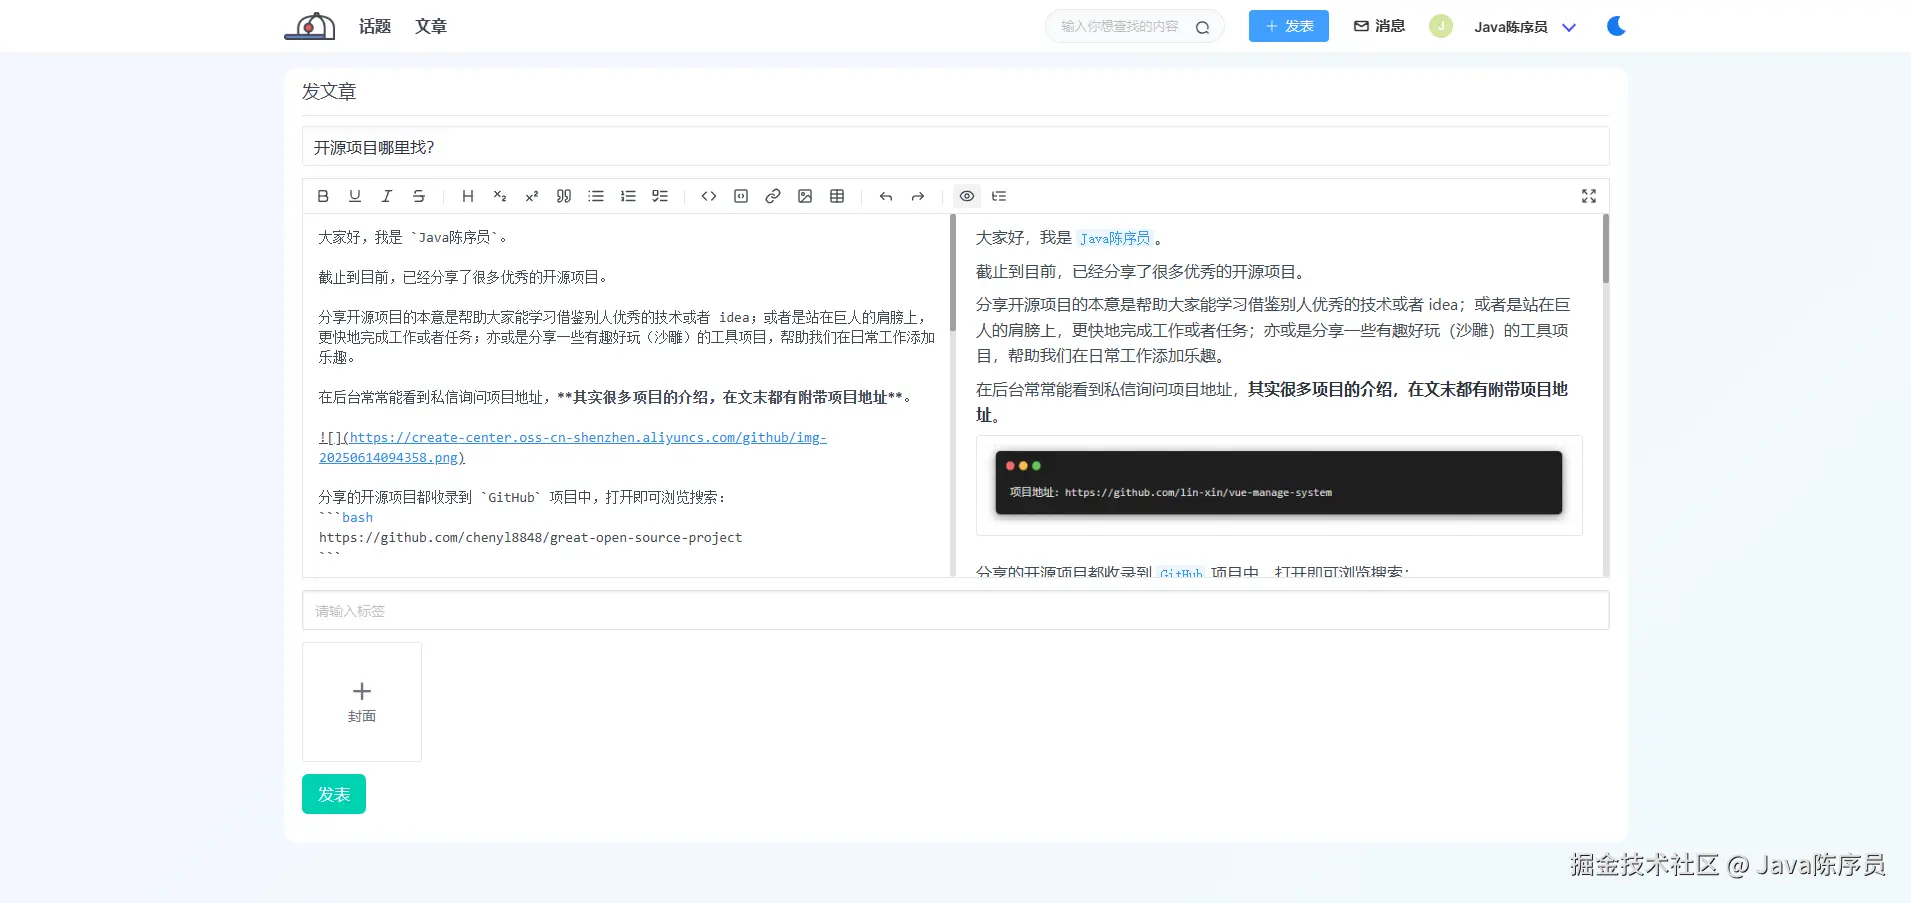Edit the article title field

coord(956,147)
